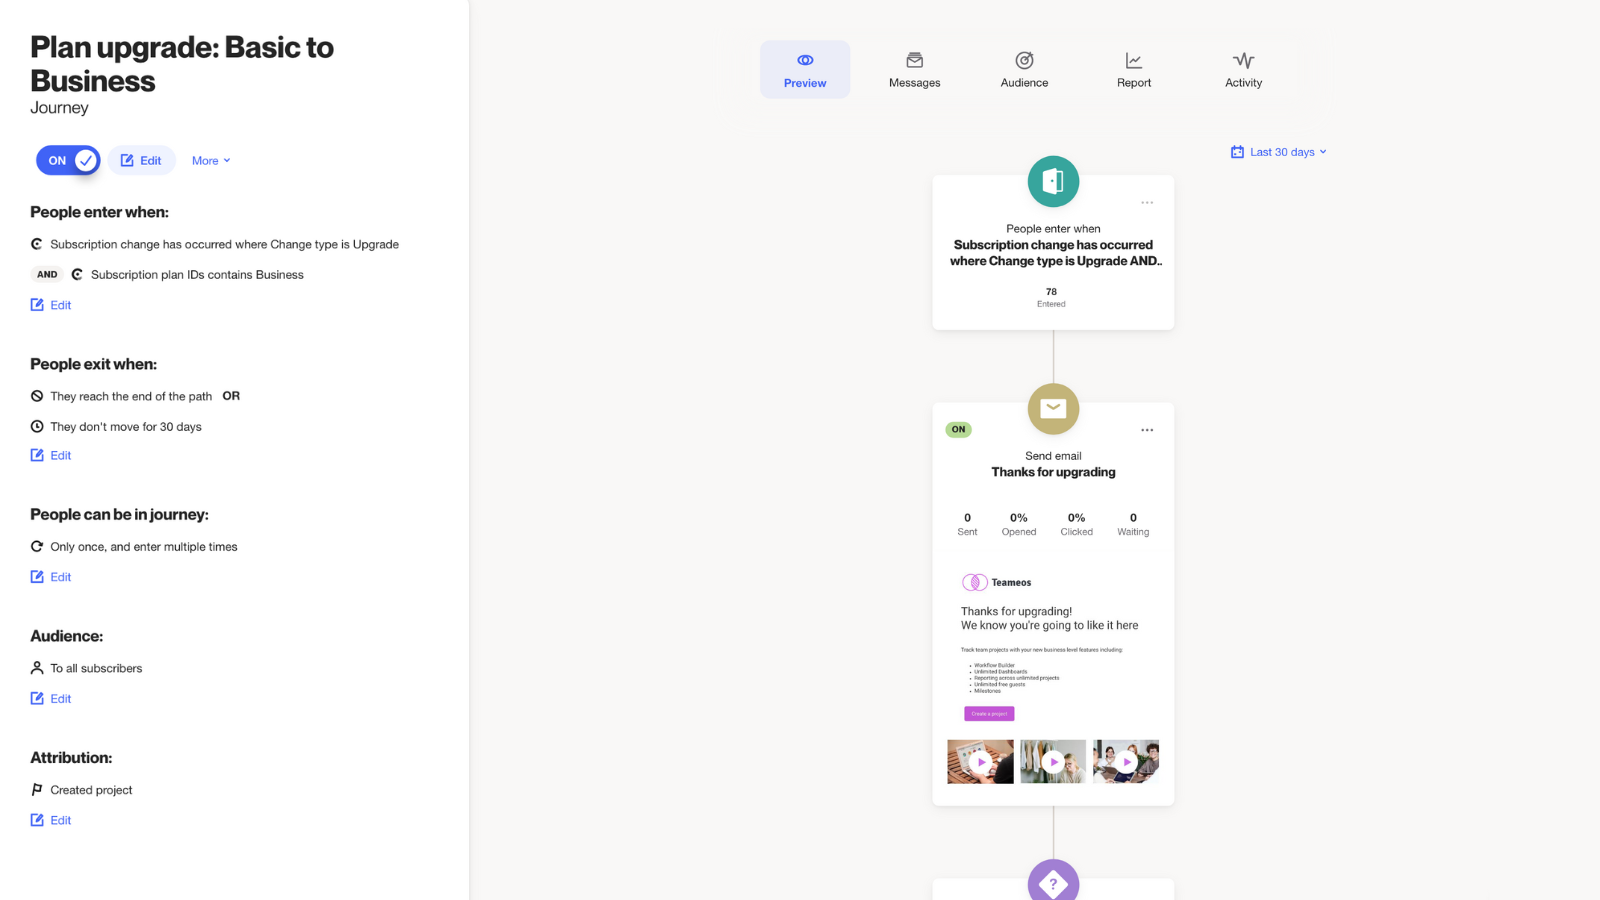1600x900 pixels.
Task: Click the entry trigger door icon
Action: (1053, 181)
